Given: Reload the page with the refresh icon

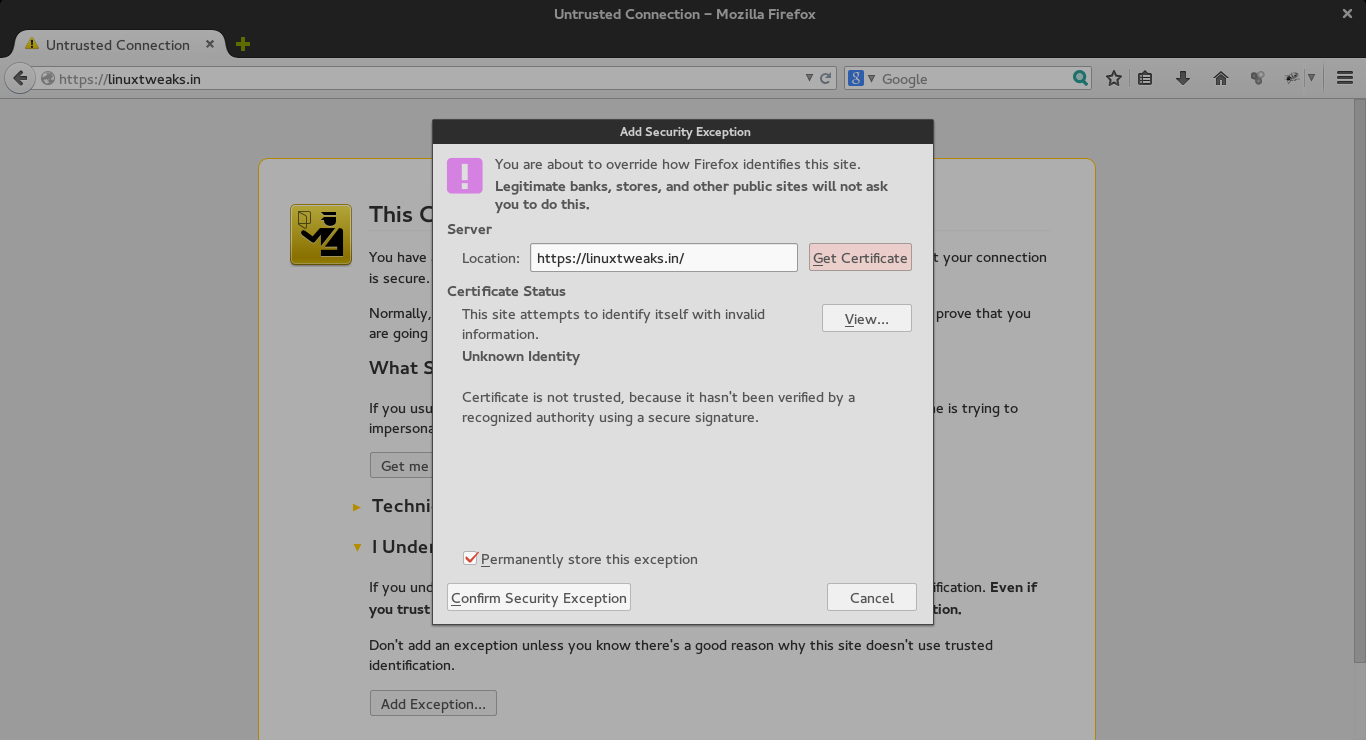Looking at the screenshot, I should 826,78.
